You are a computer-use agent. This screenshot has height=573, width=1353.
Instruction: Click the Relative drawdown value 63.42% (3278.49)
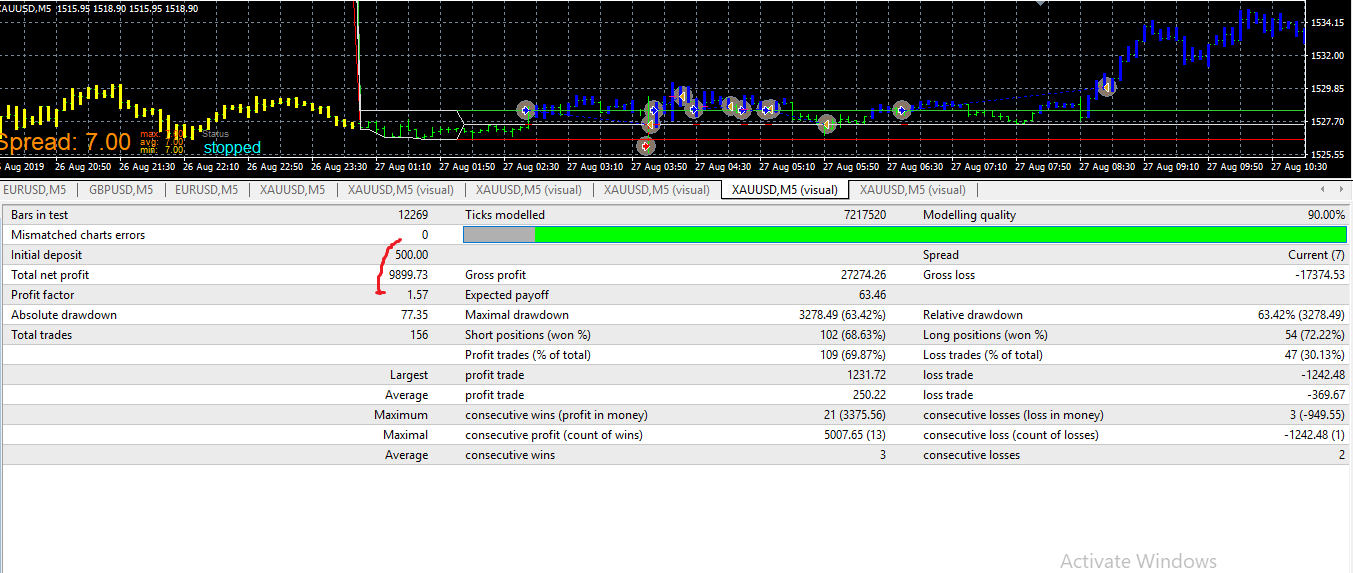click(x=1301, y=315)
